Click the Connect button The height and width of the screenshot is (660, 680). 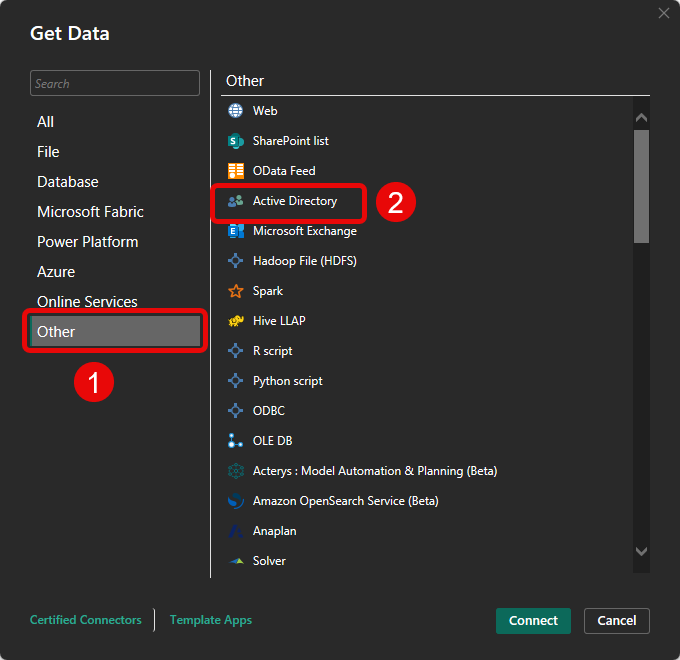pyautogui.click(x=533, y=621)
